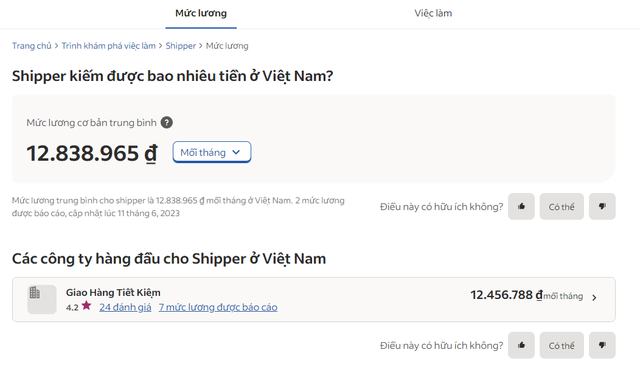The image size is (640, 386).
Task: Click thumbs down below the companies list
Action: [x=602, y=345]
